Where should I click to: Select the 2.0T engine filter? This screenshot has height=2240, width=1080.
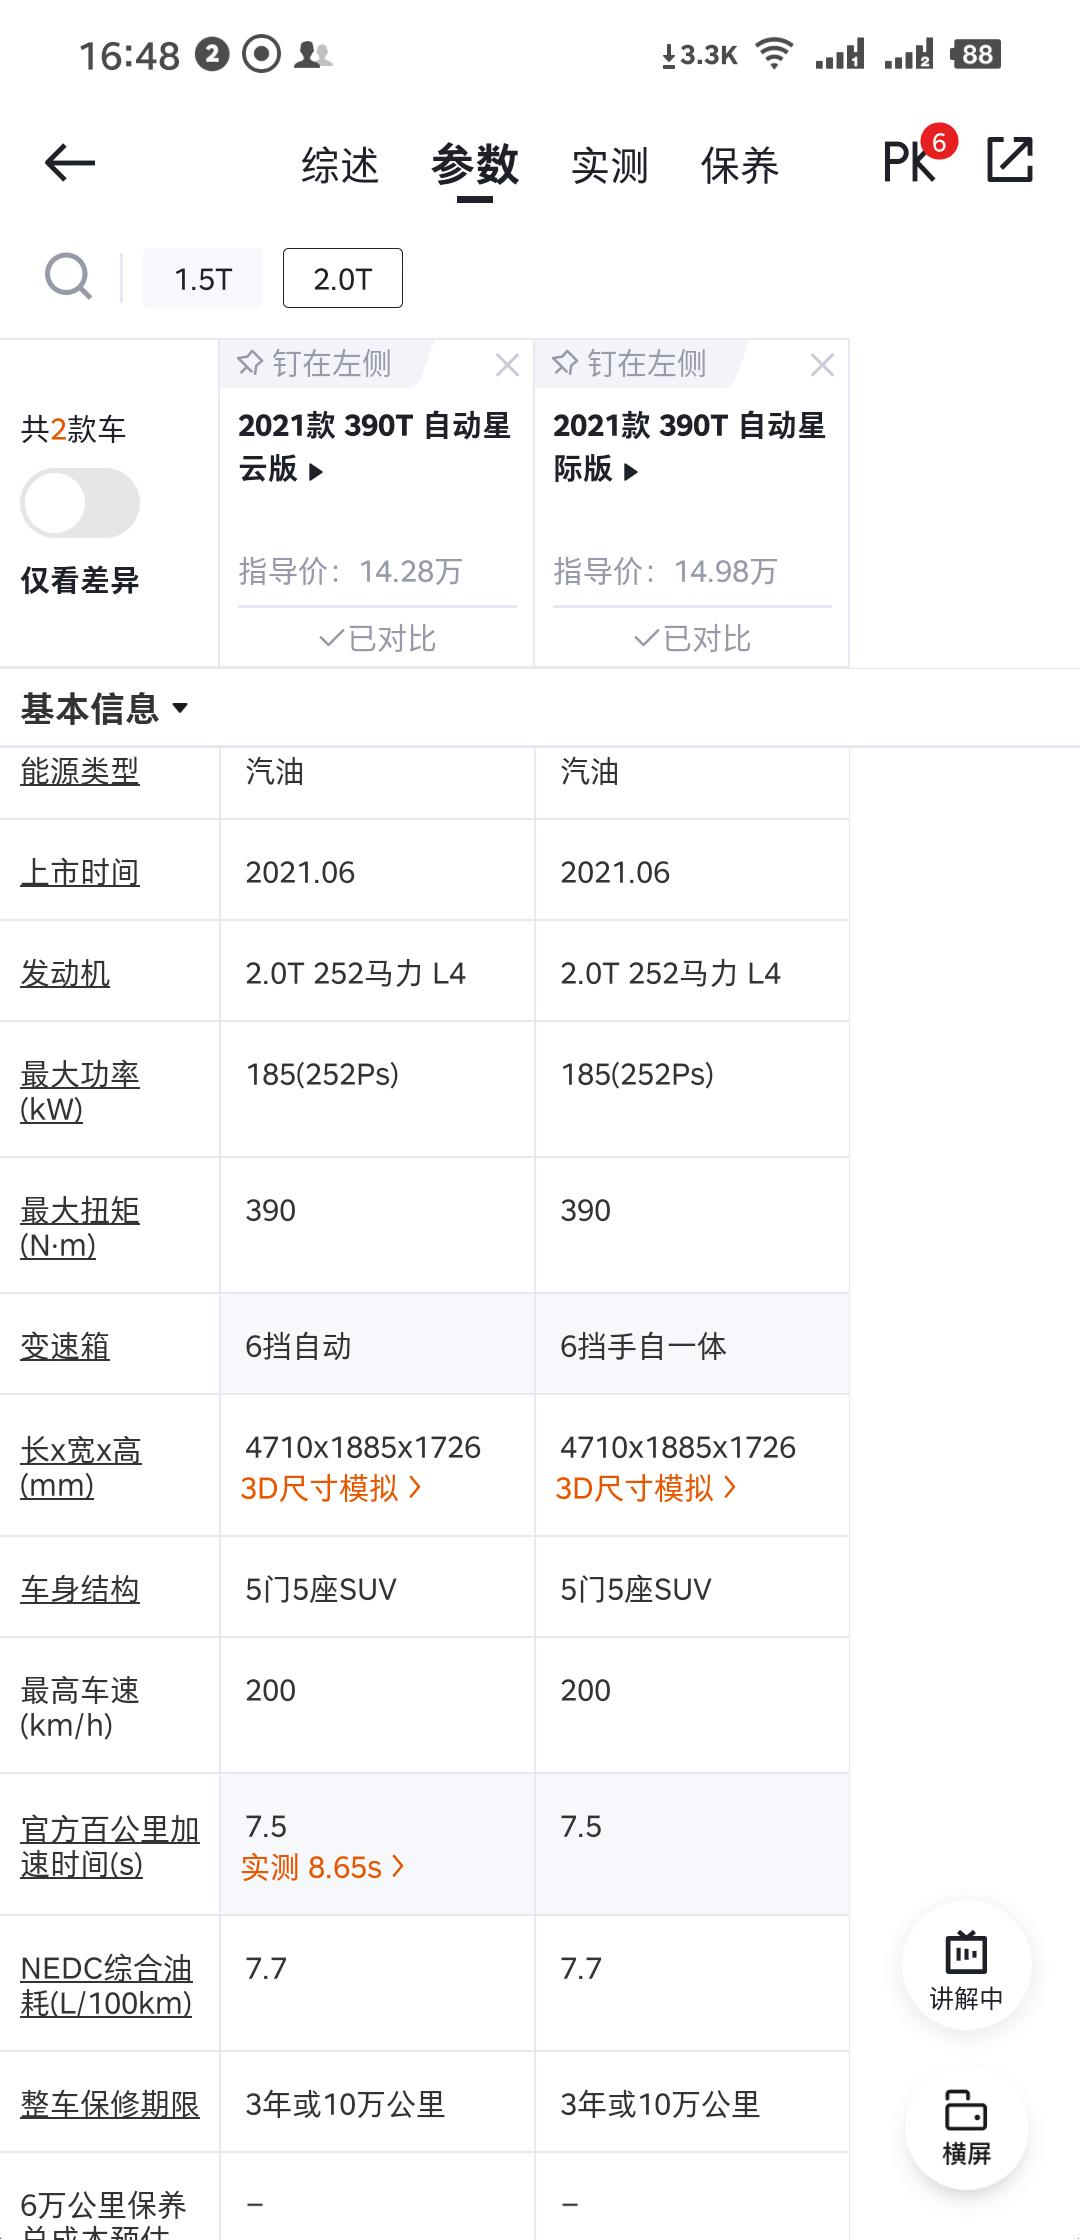tap(343, 278)
